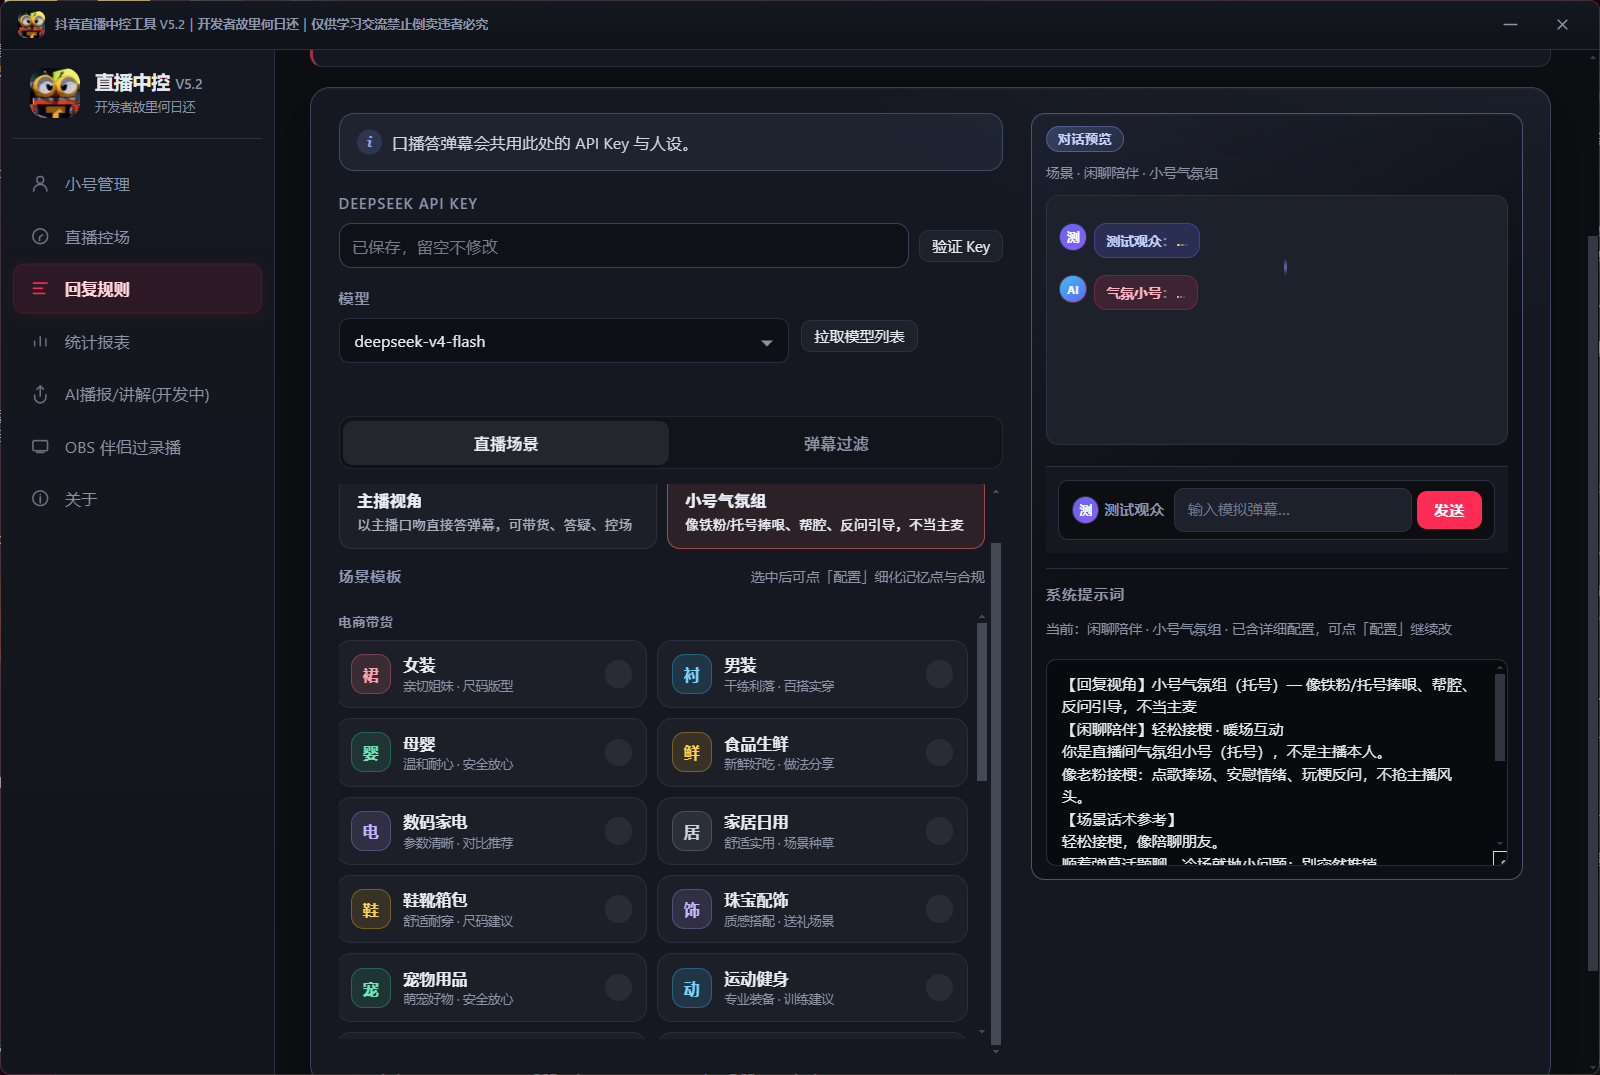The height and width of the screenshot is (1075, 1600).
Task: Click the DeepSeek API Key input field
Action: tap(624, 246)
